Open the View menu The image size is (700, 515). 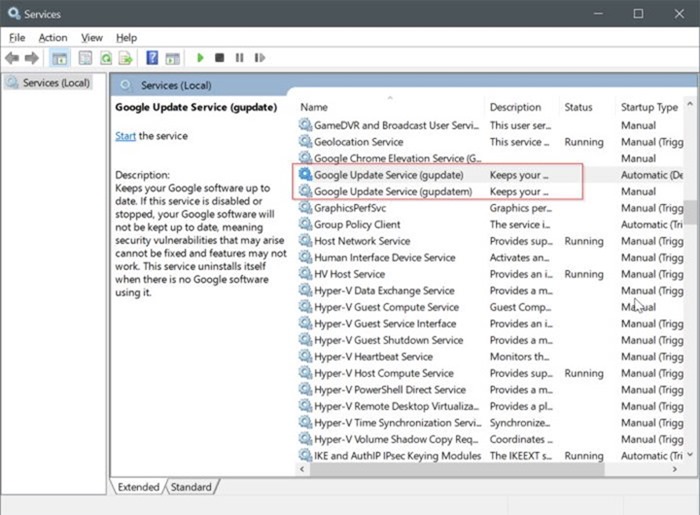(x=92, y=38)
